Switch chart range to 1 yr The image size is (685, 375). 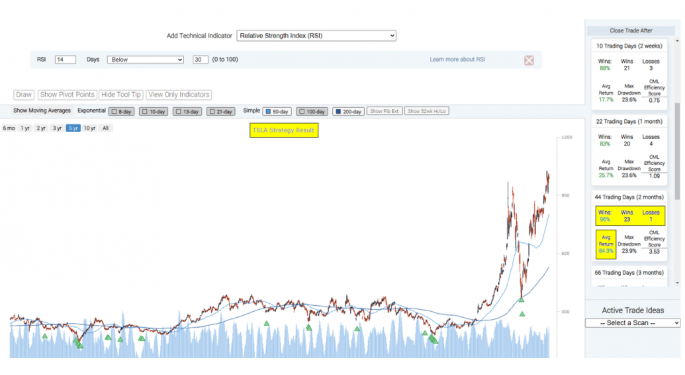point(25,128)
